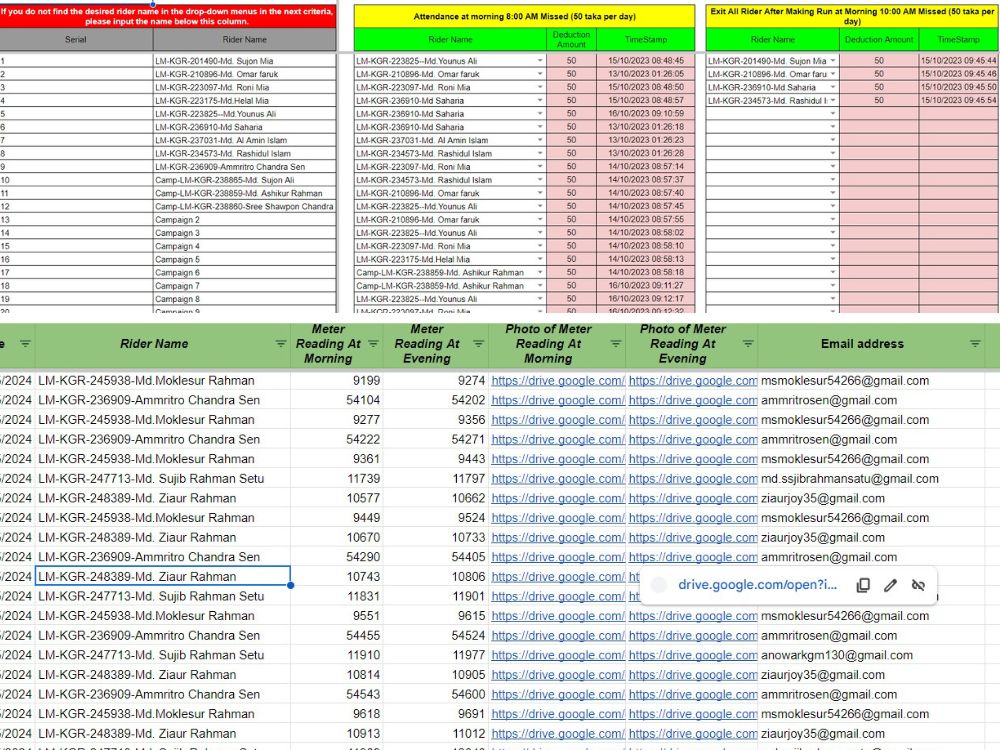Select the timestamp cell 14/10/2023 08:57:14

click(645, 166)
